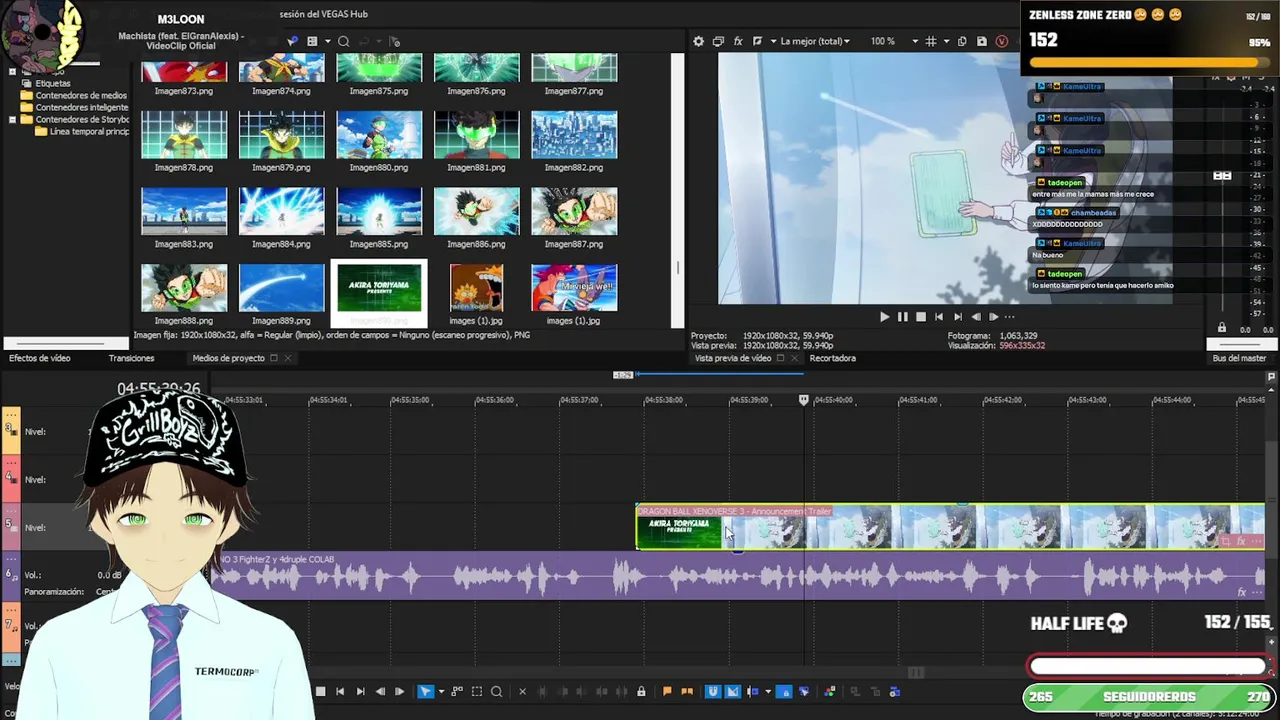Toggle external monitor preview icon

(718, 41)
